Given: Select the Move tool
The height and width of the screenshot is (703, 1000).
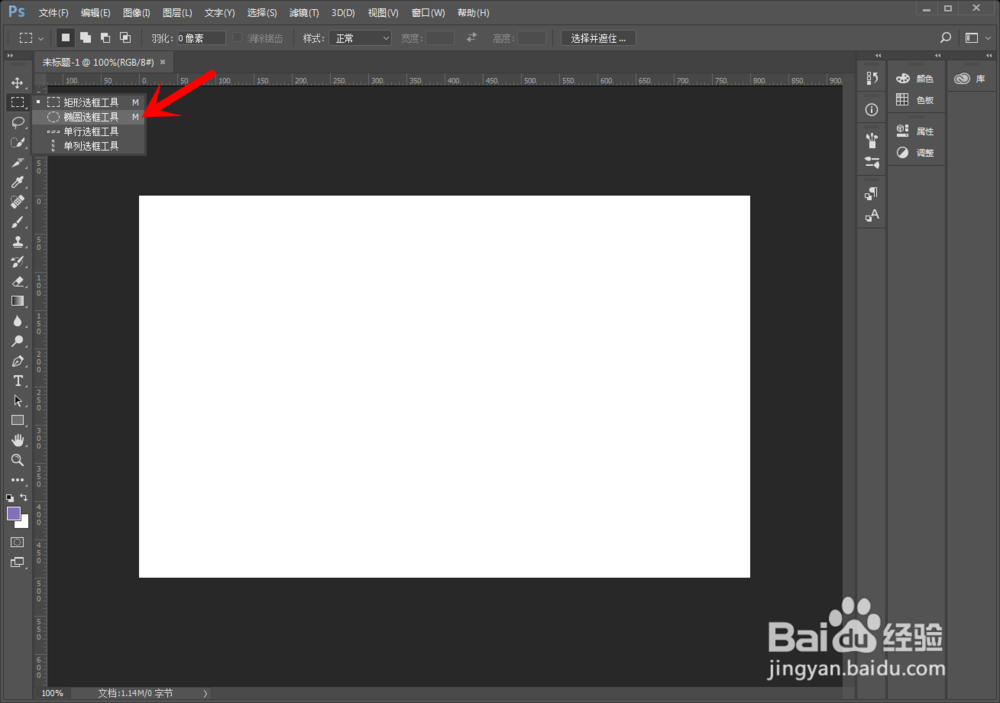Looking at the screenshot, I should (x=17, y=82).
